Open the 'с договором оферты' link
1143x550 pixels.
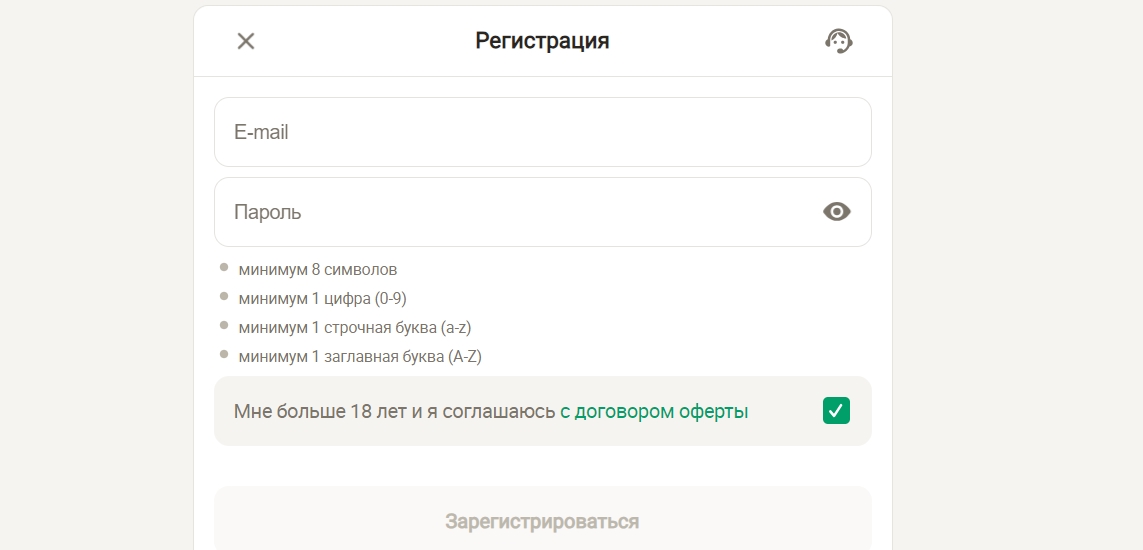tap(654, 412)
